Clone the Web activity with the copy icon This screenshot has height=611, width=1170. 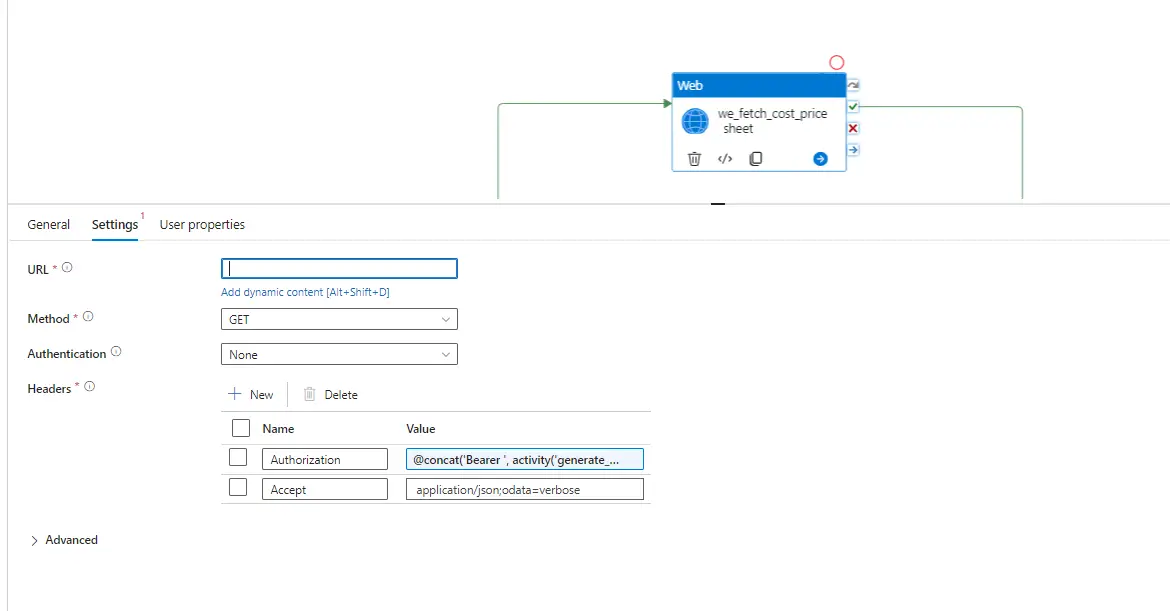[755, 157]
